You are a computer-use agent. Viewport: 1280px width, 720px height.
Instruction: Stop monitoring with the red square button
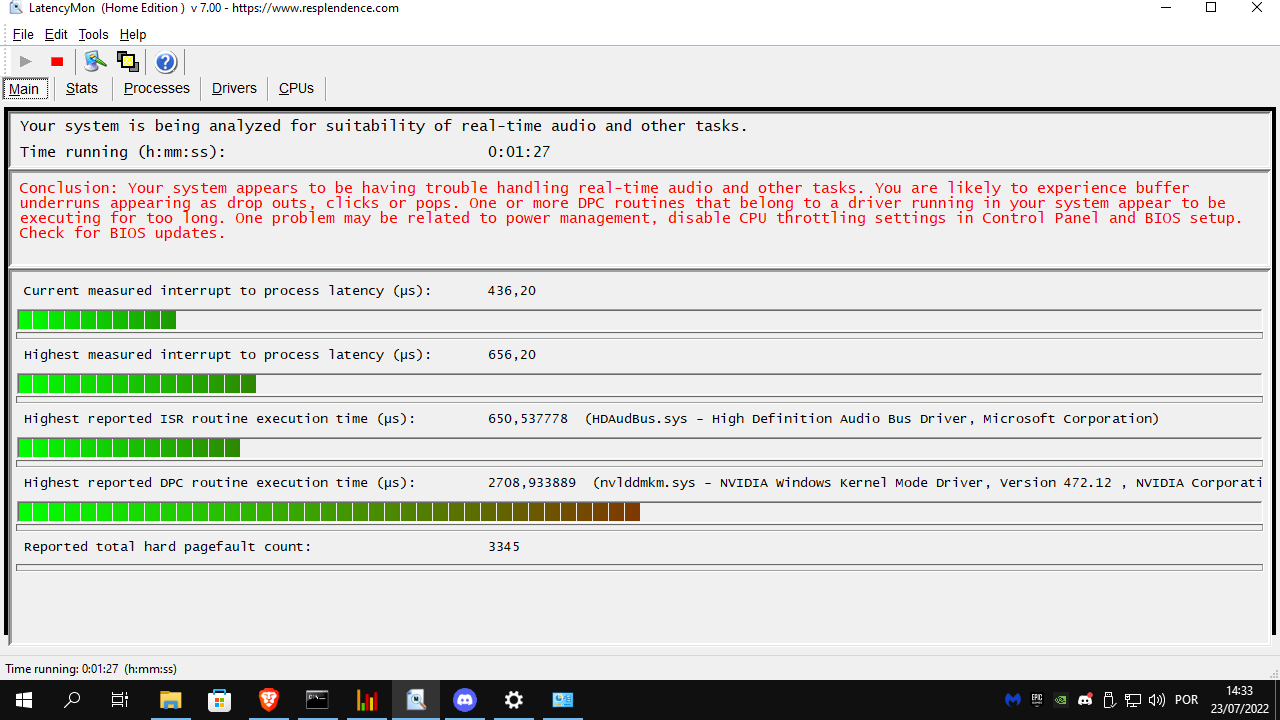tap(57, 62)
